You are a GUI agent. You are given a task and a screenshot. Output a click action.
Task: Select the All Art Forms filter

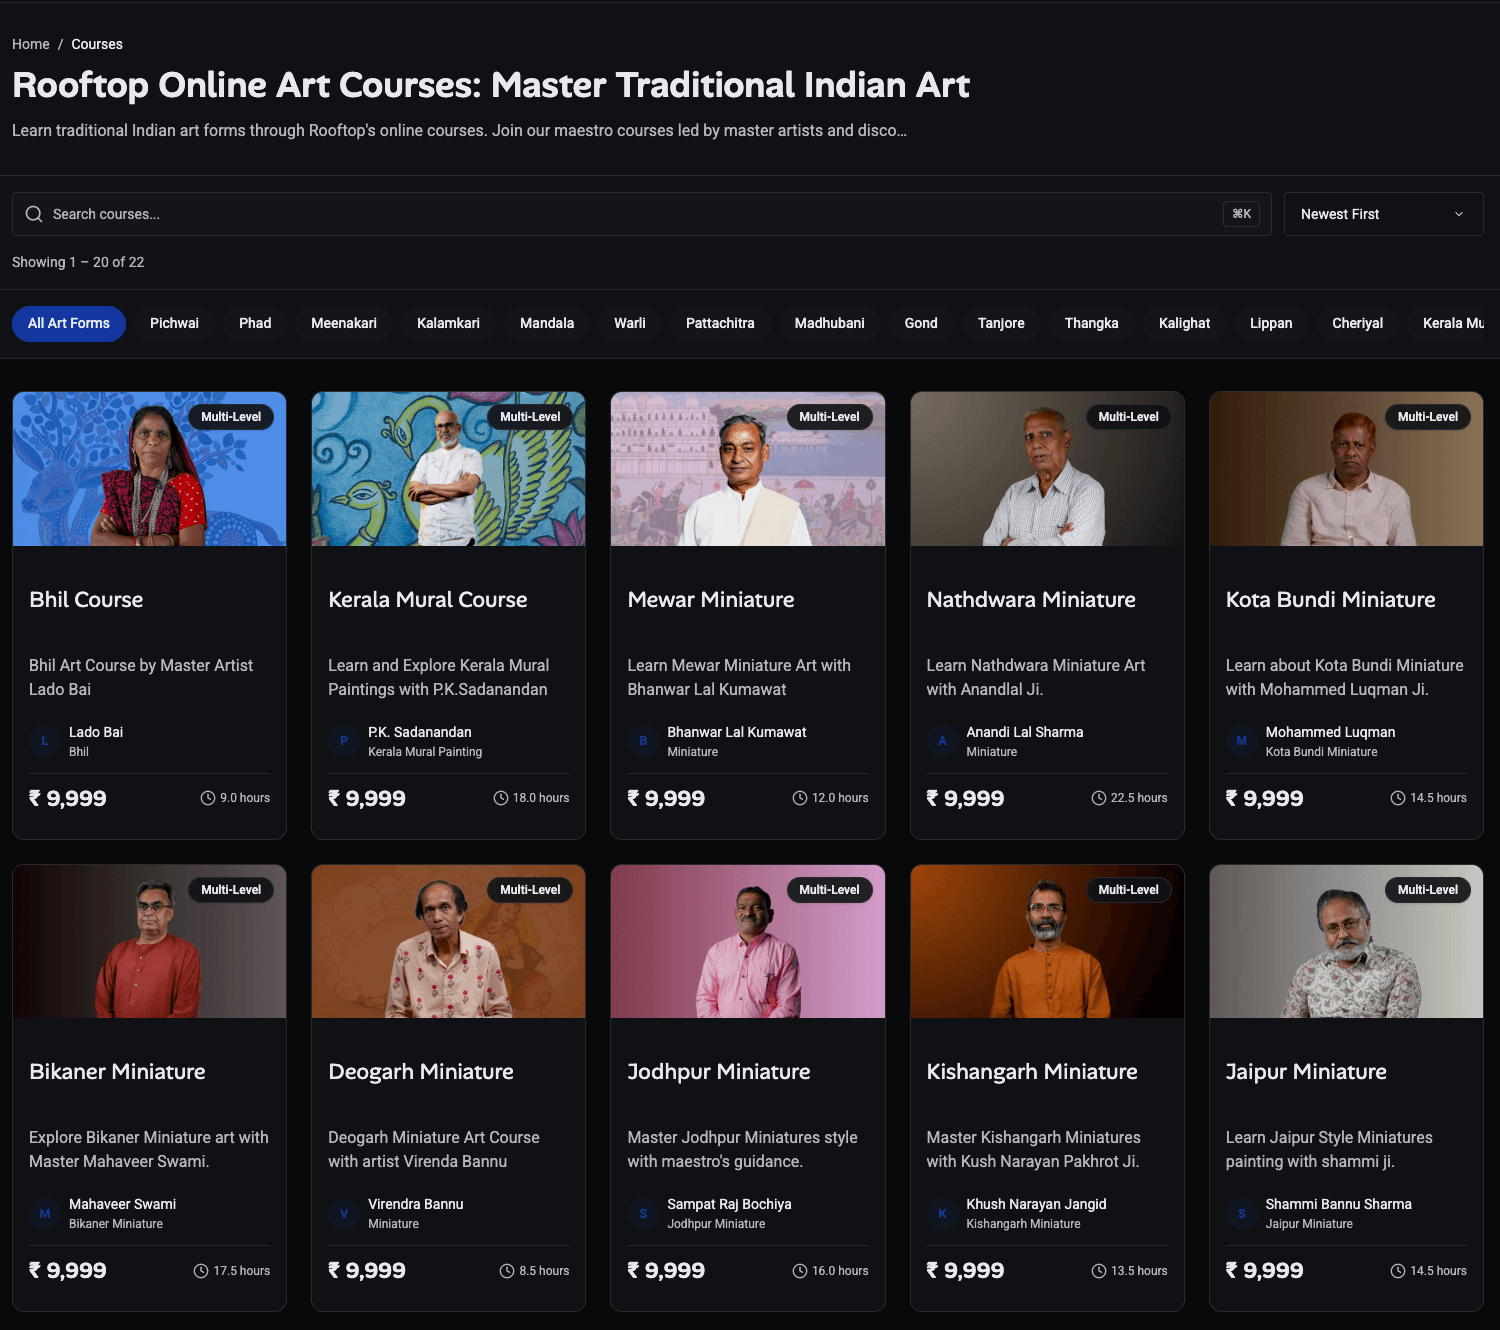click(x=69, y=324)
